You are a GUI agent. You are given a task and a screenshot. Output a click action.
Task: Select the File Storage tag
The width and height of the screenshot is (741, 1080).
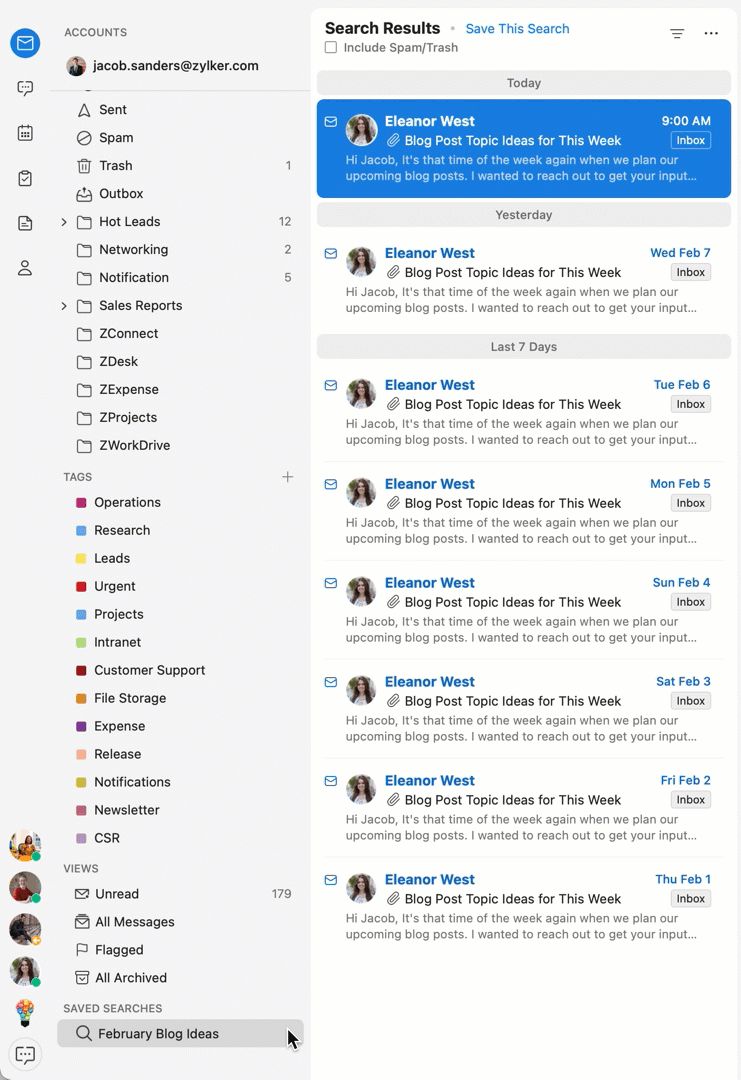(180, 698)
